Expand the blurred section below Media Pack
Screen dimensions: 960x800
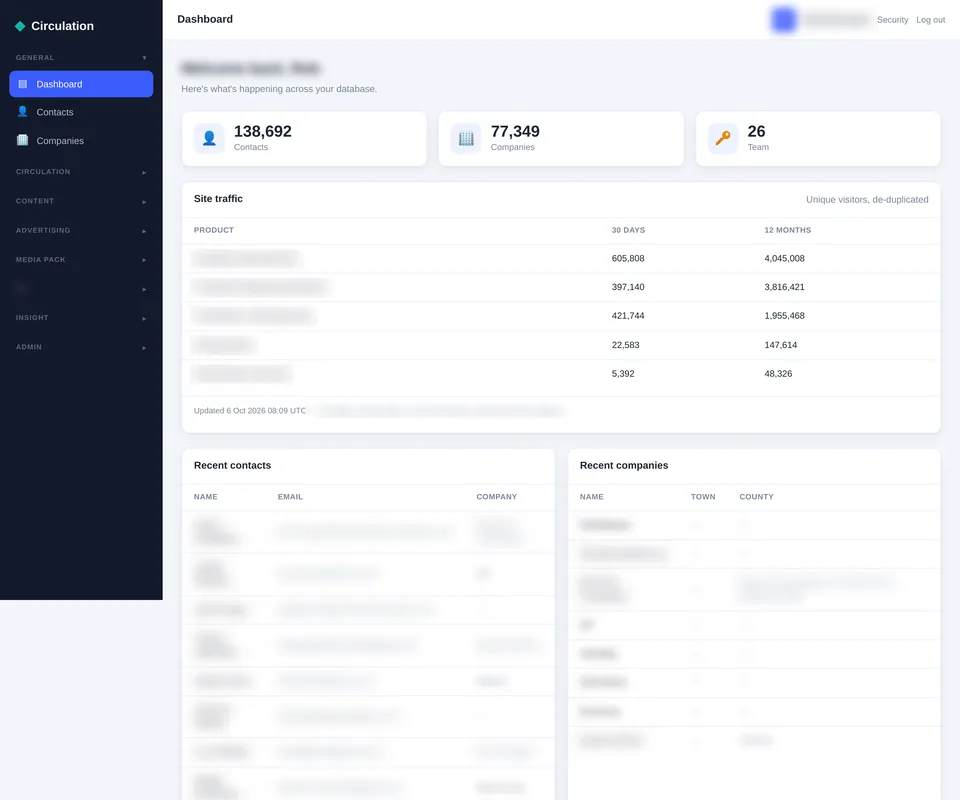[x=81, y=289]
